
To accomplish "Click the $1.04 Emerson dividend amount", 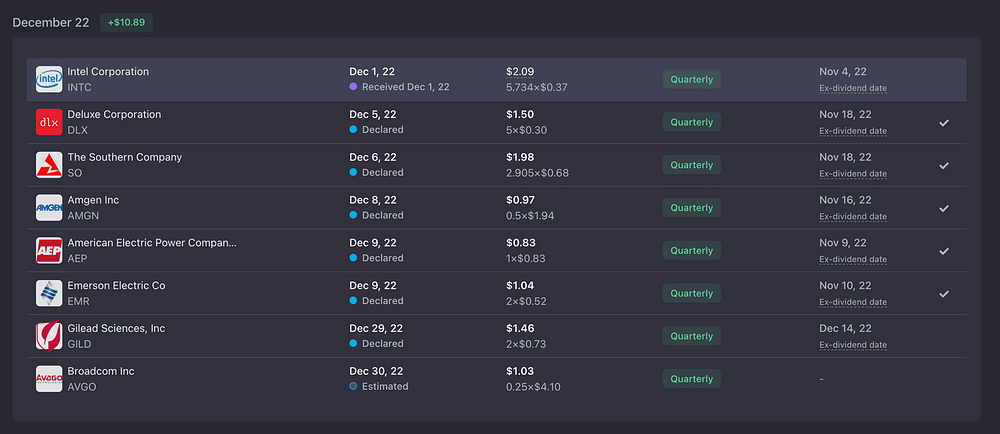I will coord(520,286).
